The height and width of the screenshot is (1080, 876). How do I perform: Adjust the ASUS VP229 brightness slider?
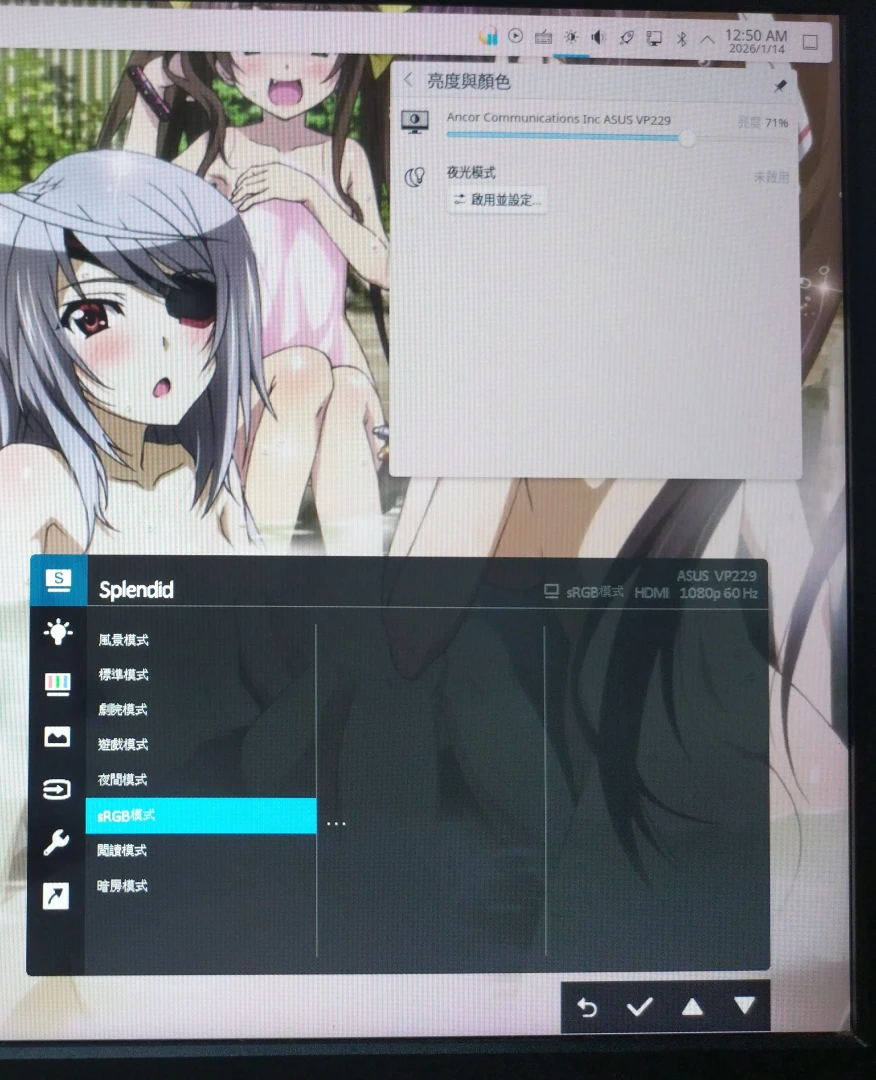[x=687, y=138]
